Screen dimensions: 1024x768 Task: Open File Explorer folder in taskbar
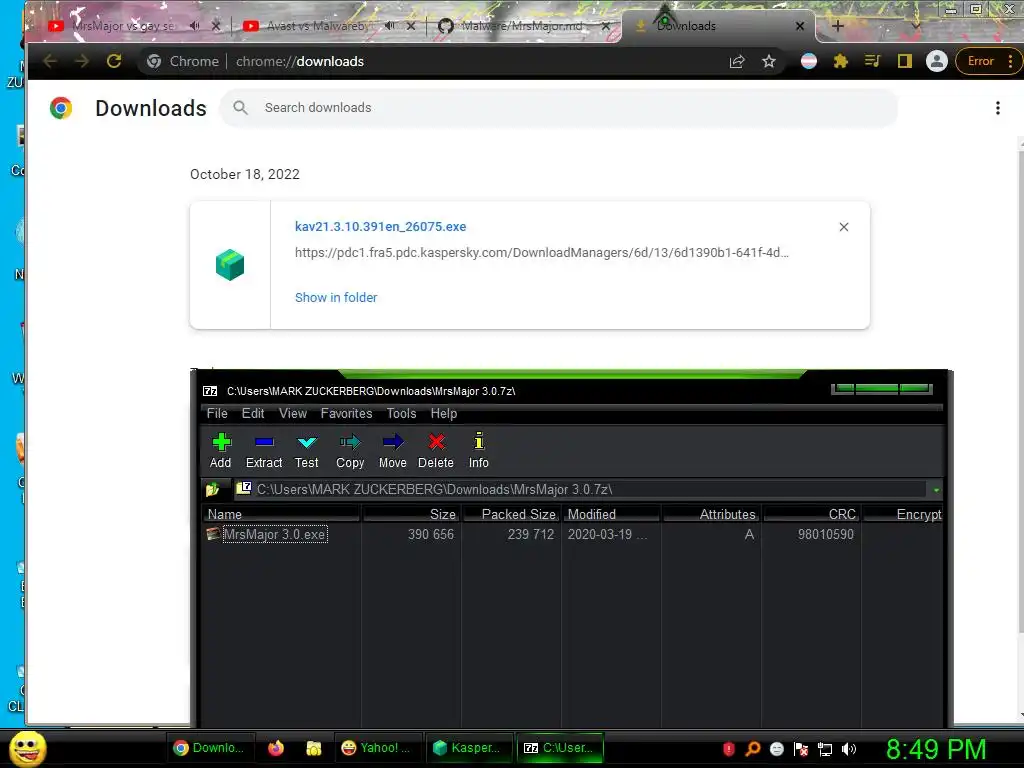[x=313, y=748]
